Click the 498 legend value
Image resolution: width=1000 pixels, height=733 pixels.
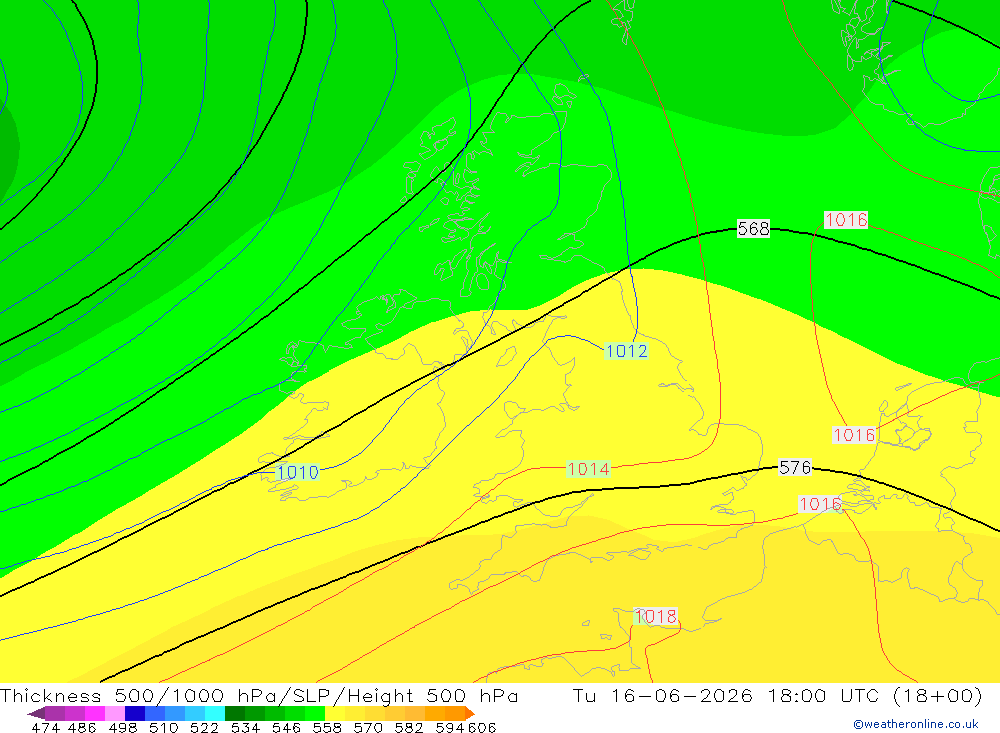(123, 727)
